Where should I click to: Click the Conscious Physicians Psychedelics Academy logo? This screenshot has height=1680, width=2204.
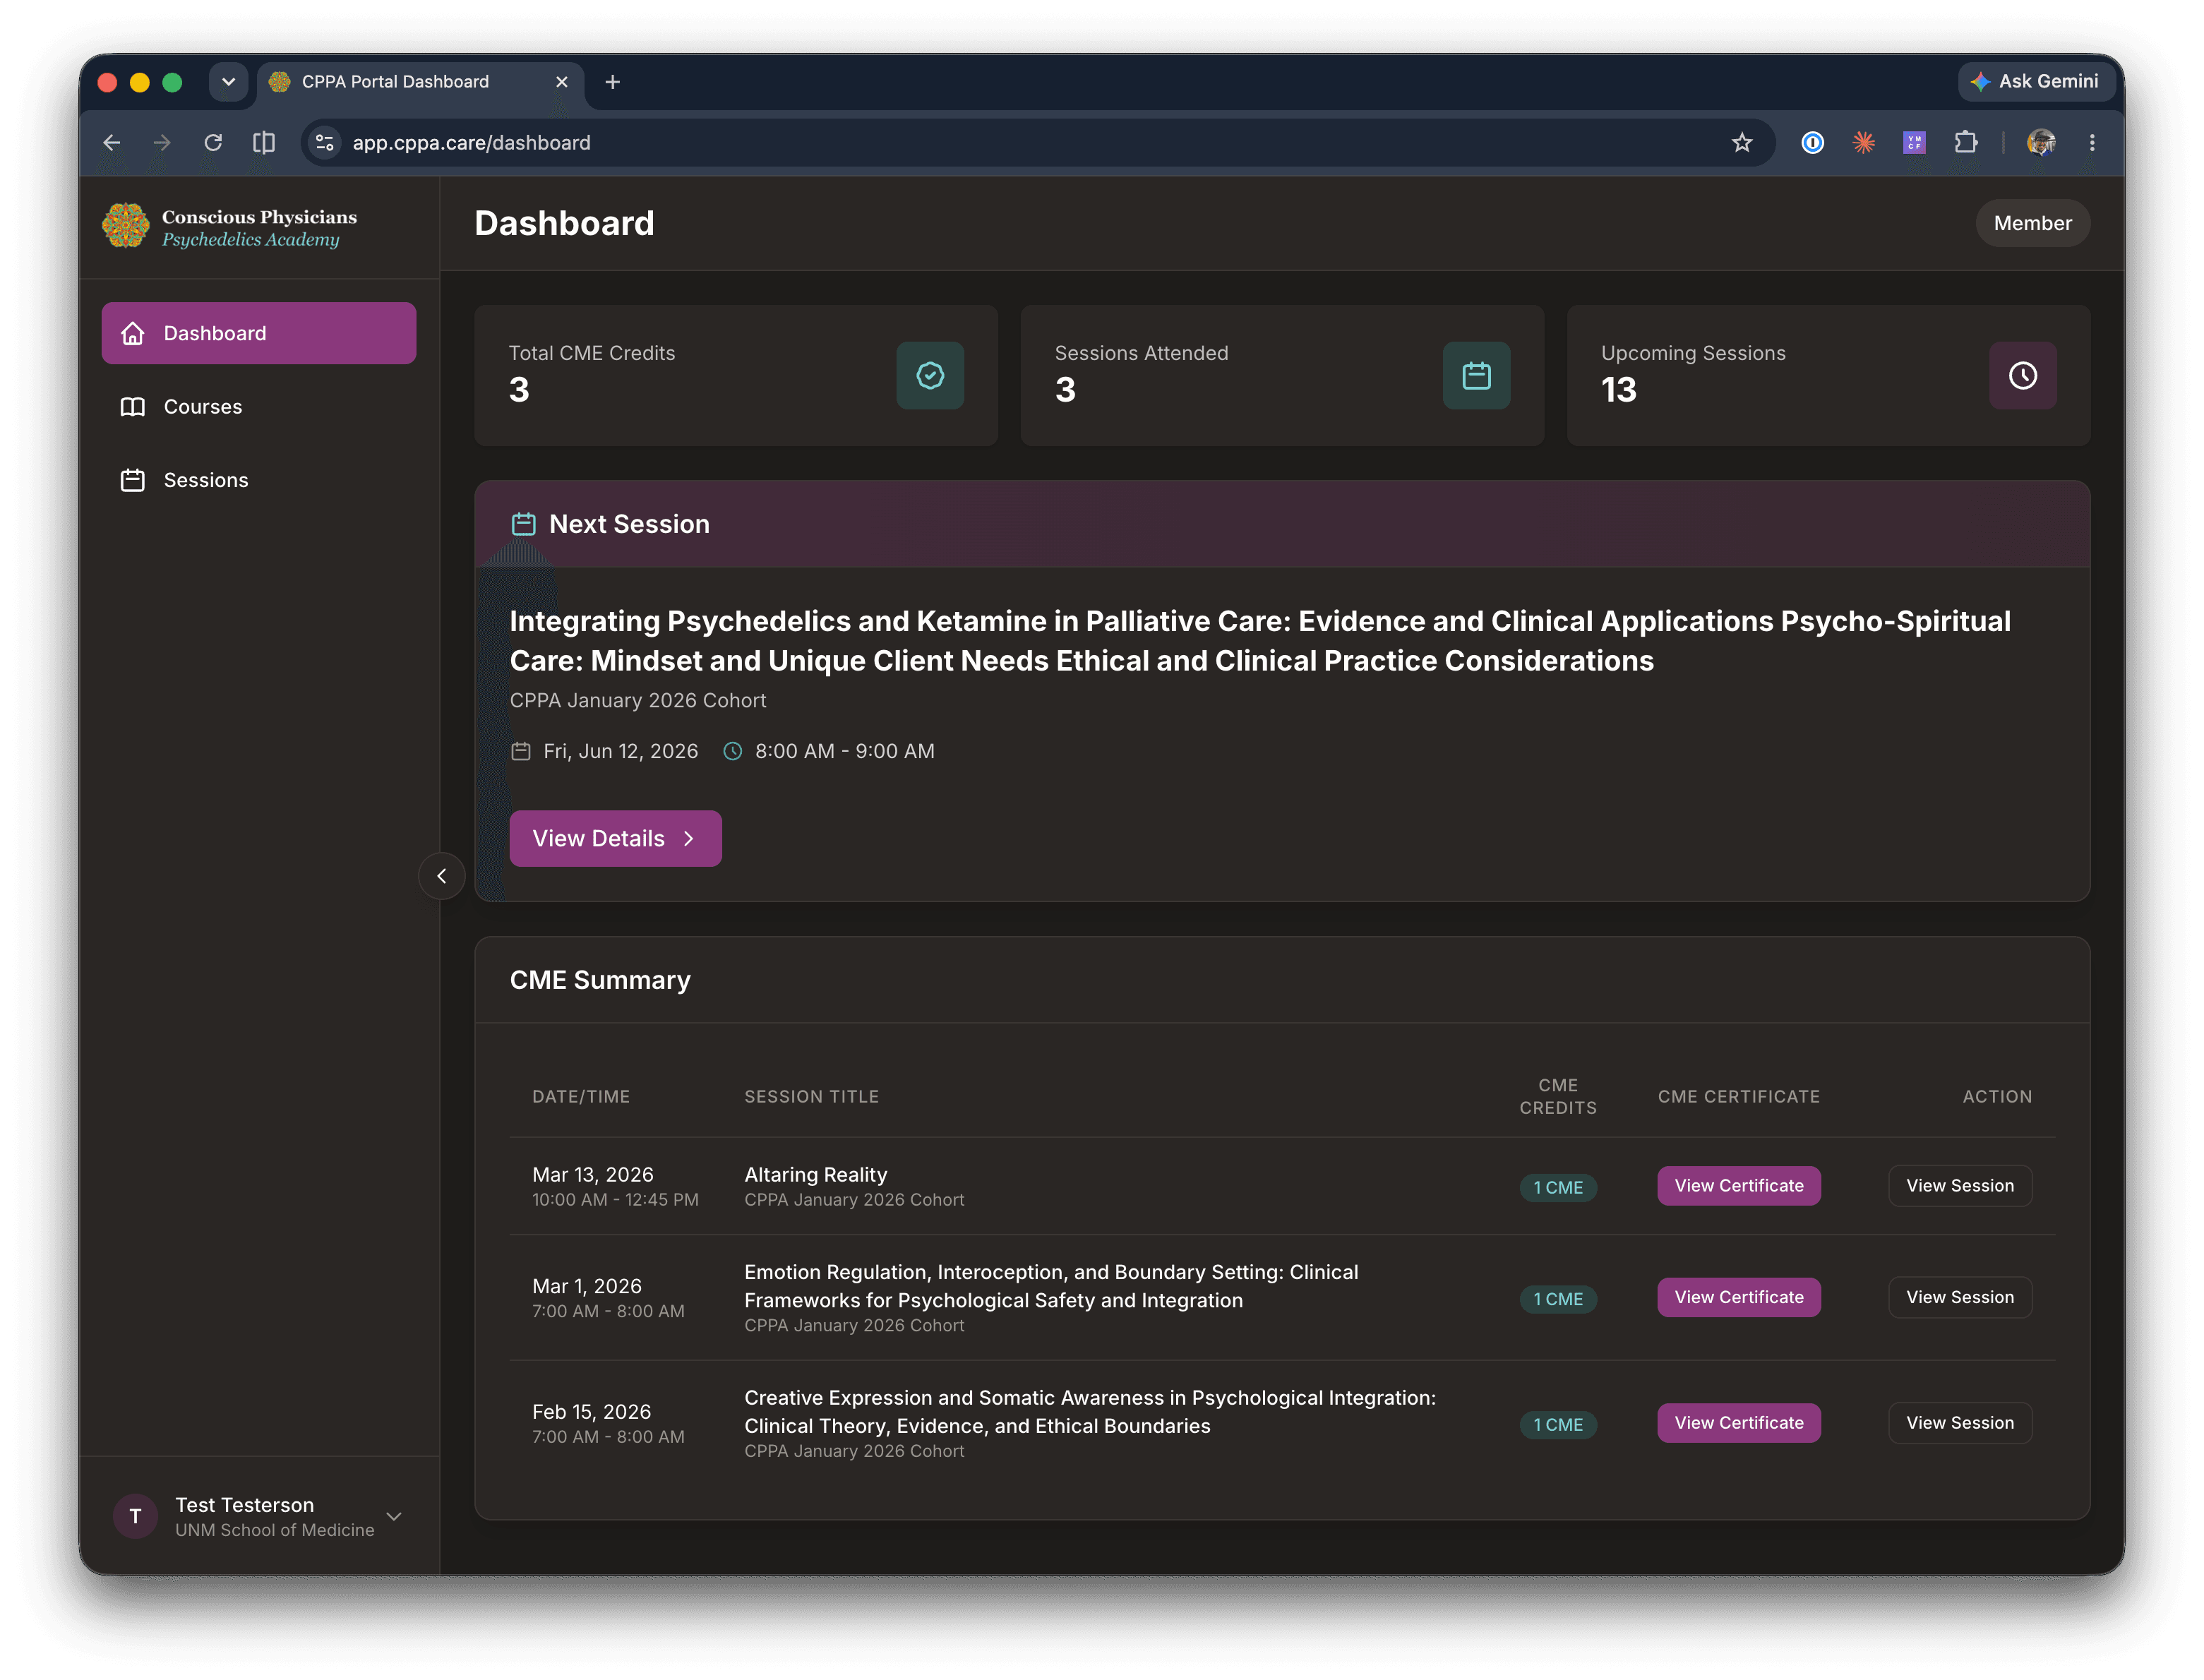point(230,227)
